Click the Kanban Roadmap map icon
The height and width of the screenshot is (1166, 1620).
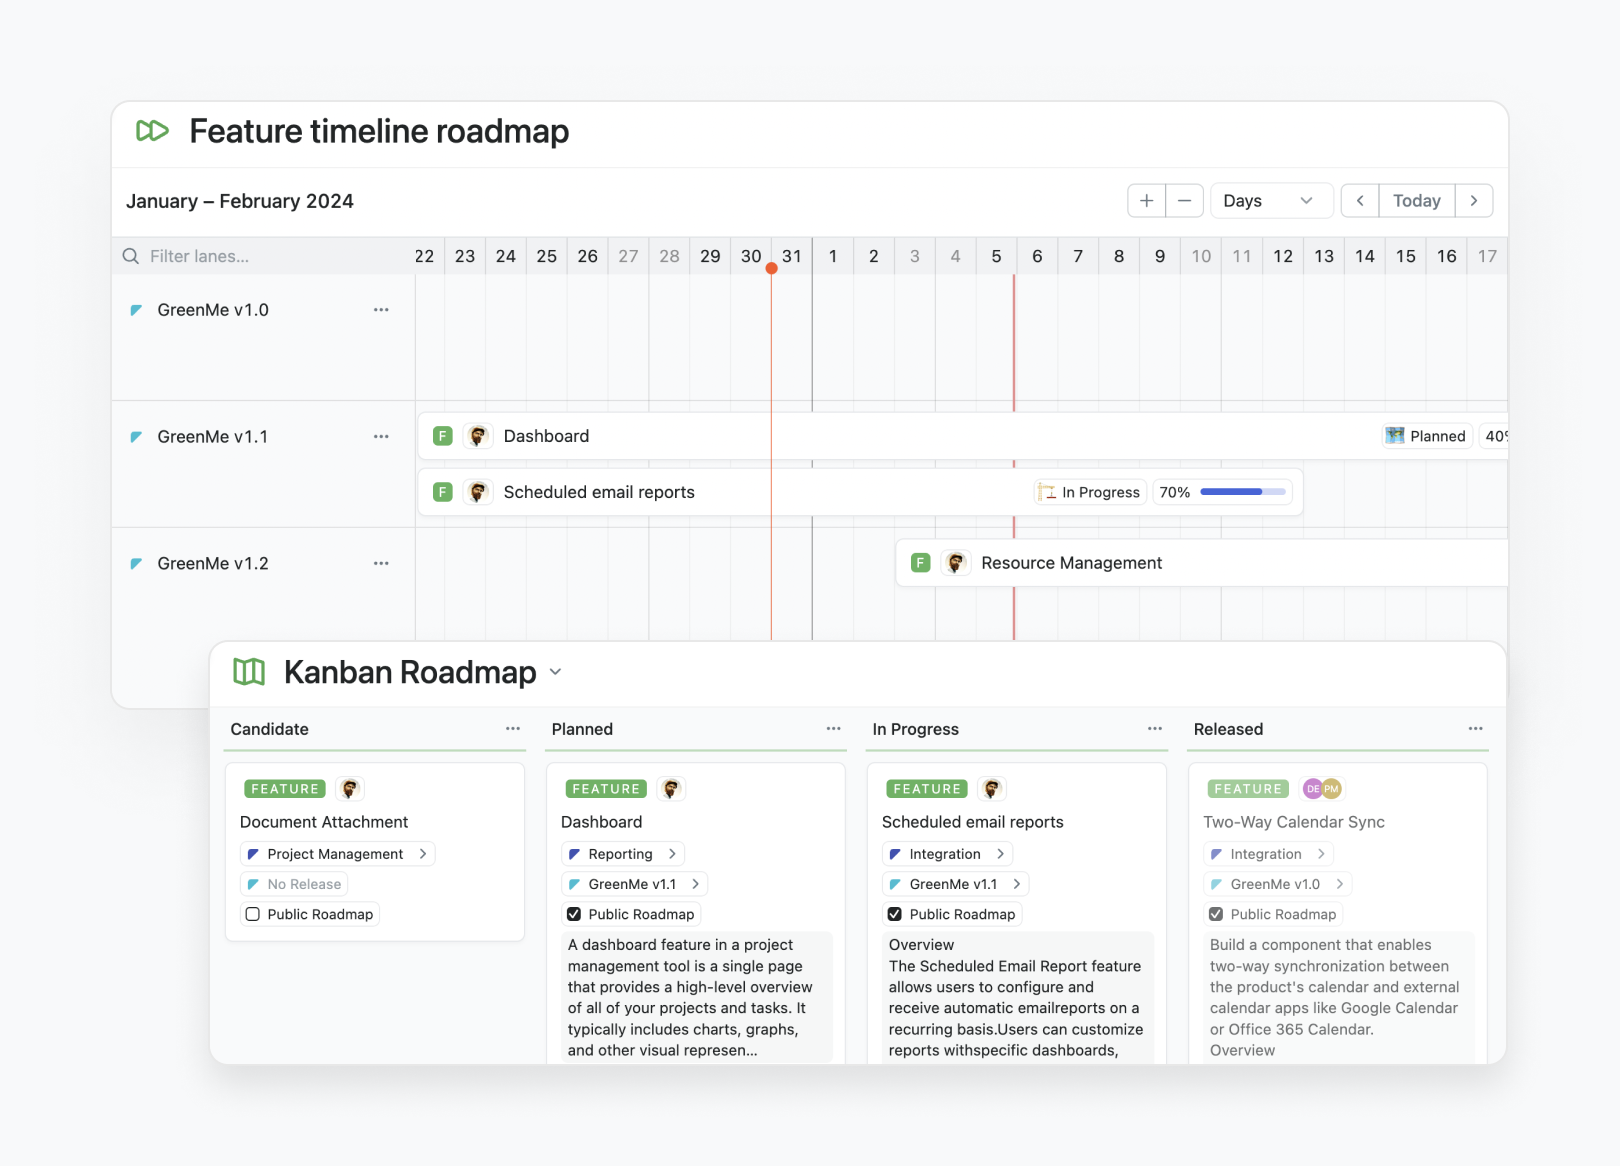(x=249, y=672)
